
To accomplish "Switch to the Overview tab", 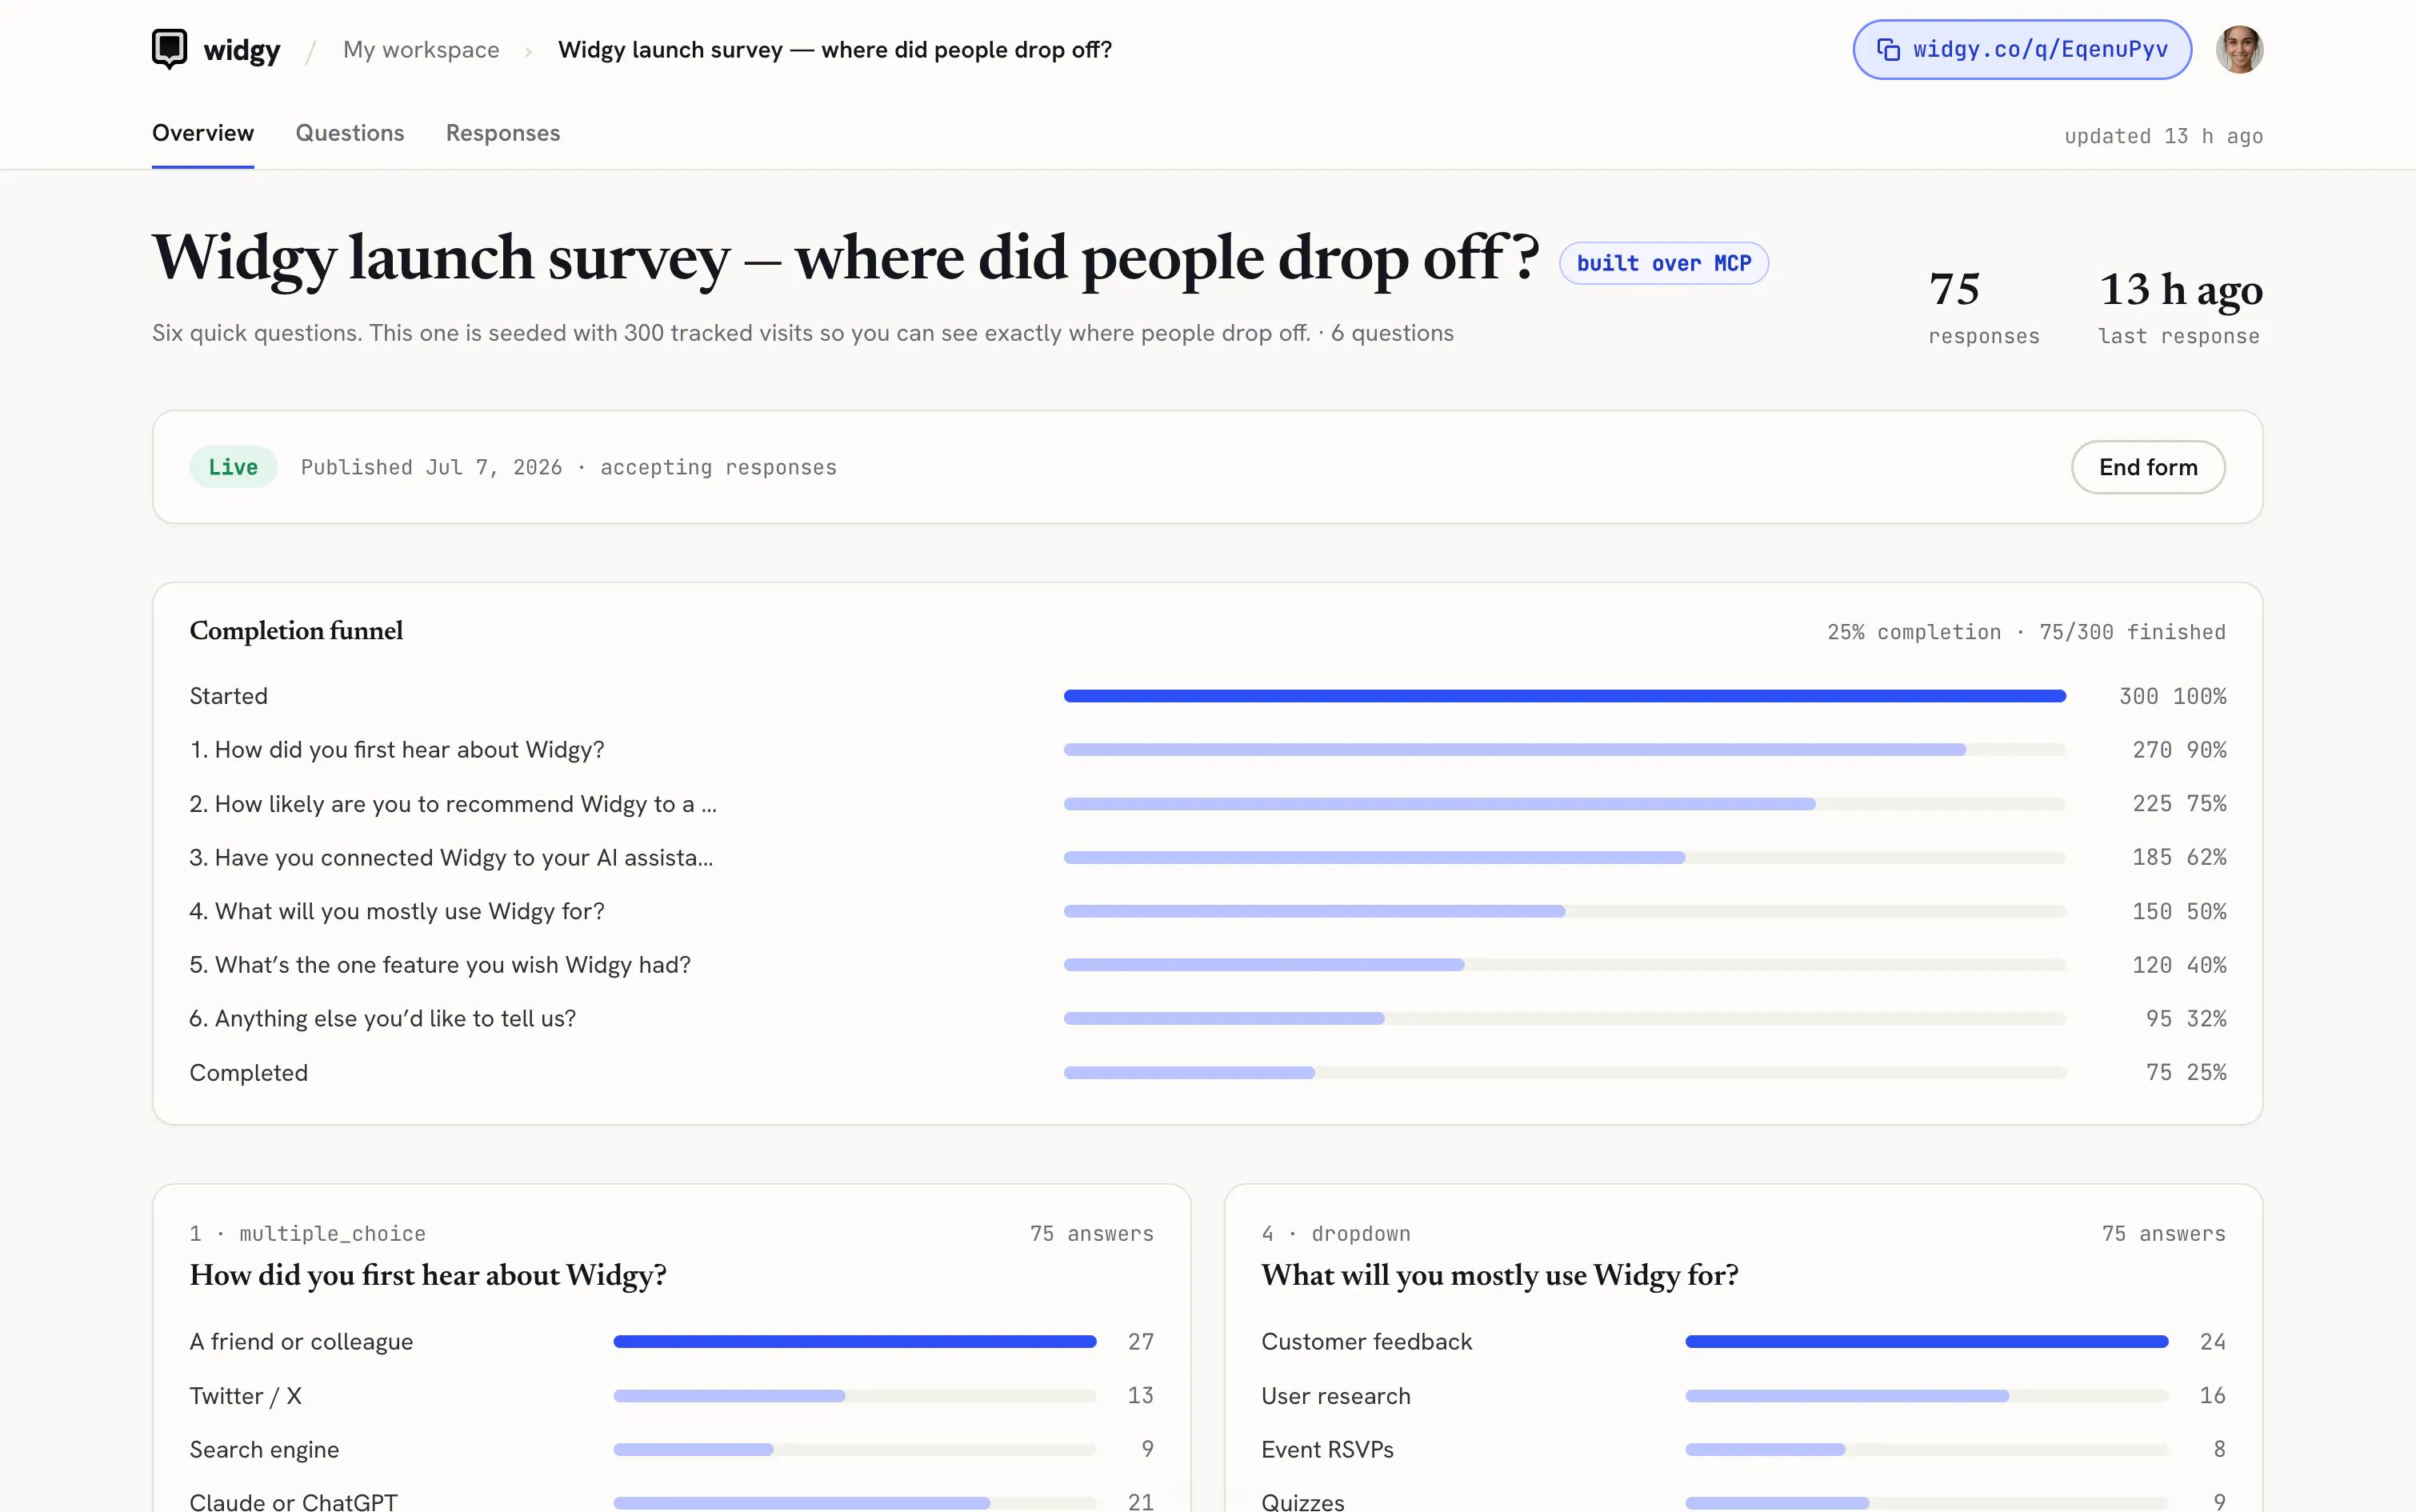I will 203,133.
